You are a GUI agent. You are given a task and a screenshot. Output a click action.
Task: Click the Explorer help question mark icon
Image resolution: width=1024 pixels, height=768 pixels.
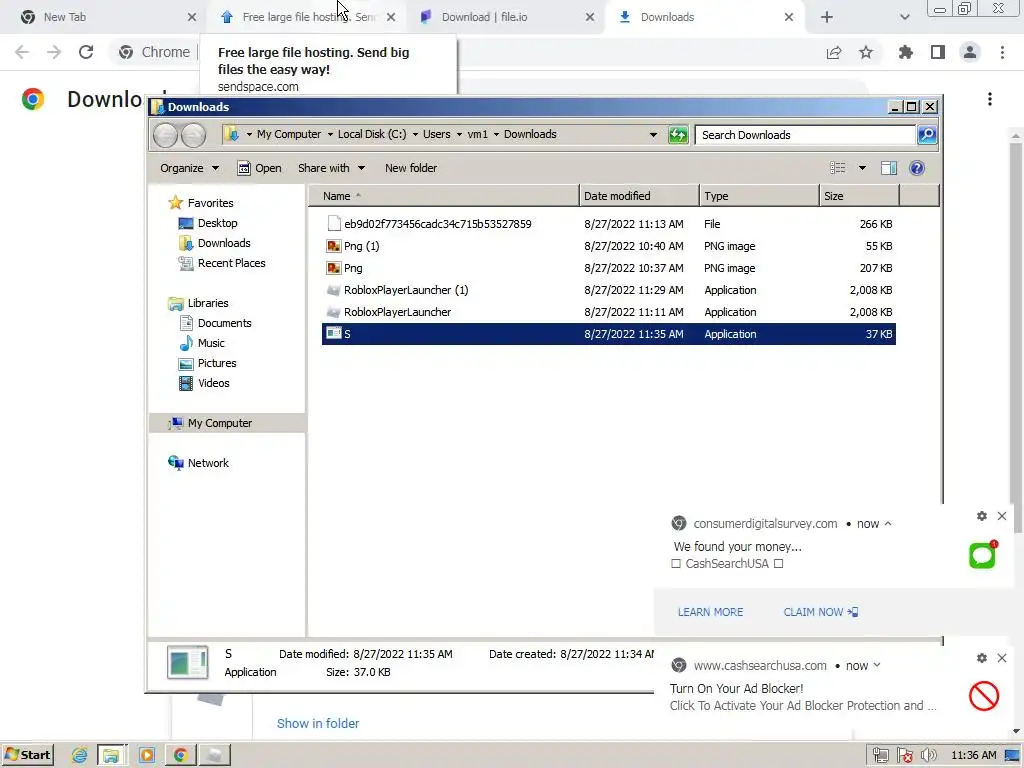tap(917, 168)
